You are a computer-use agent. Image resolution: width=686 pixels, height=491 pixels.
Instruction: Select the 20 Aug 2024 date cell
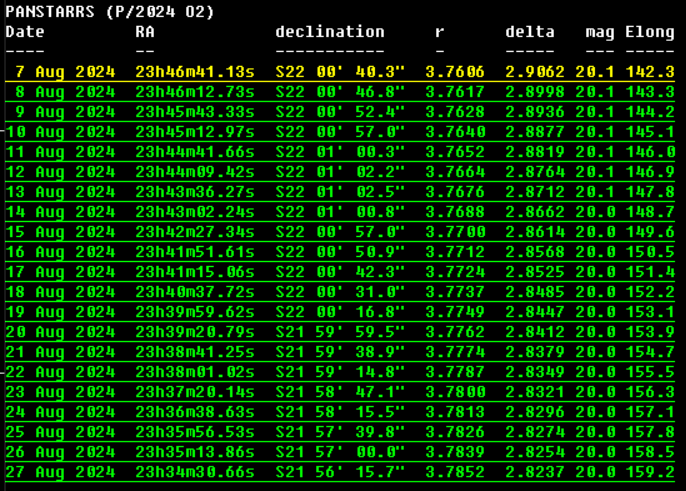[x=61, y=332]
